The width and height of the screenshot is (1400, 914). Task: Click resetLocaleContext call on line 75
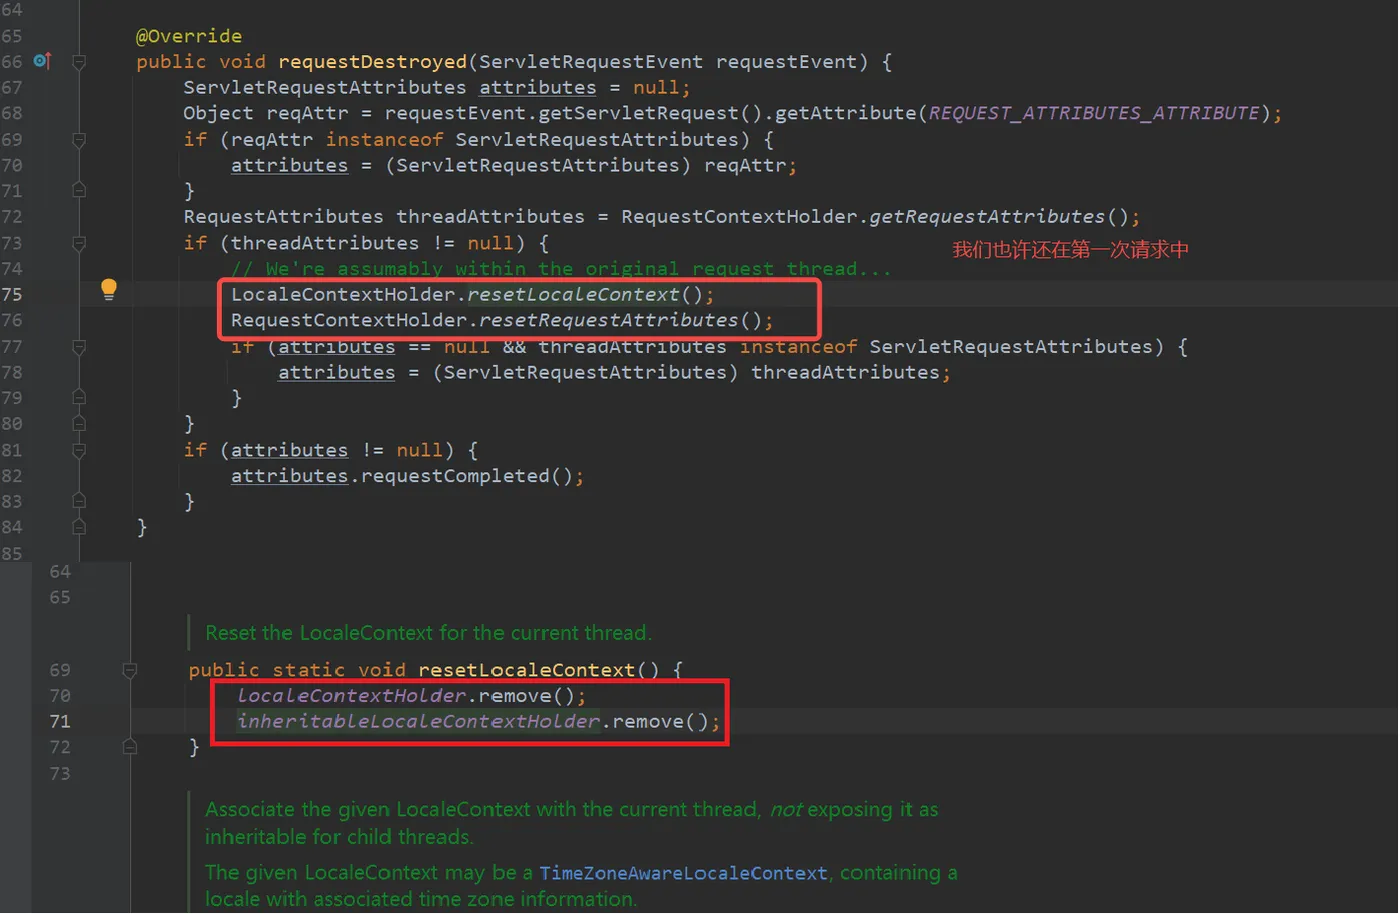[573, 295]
